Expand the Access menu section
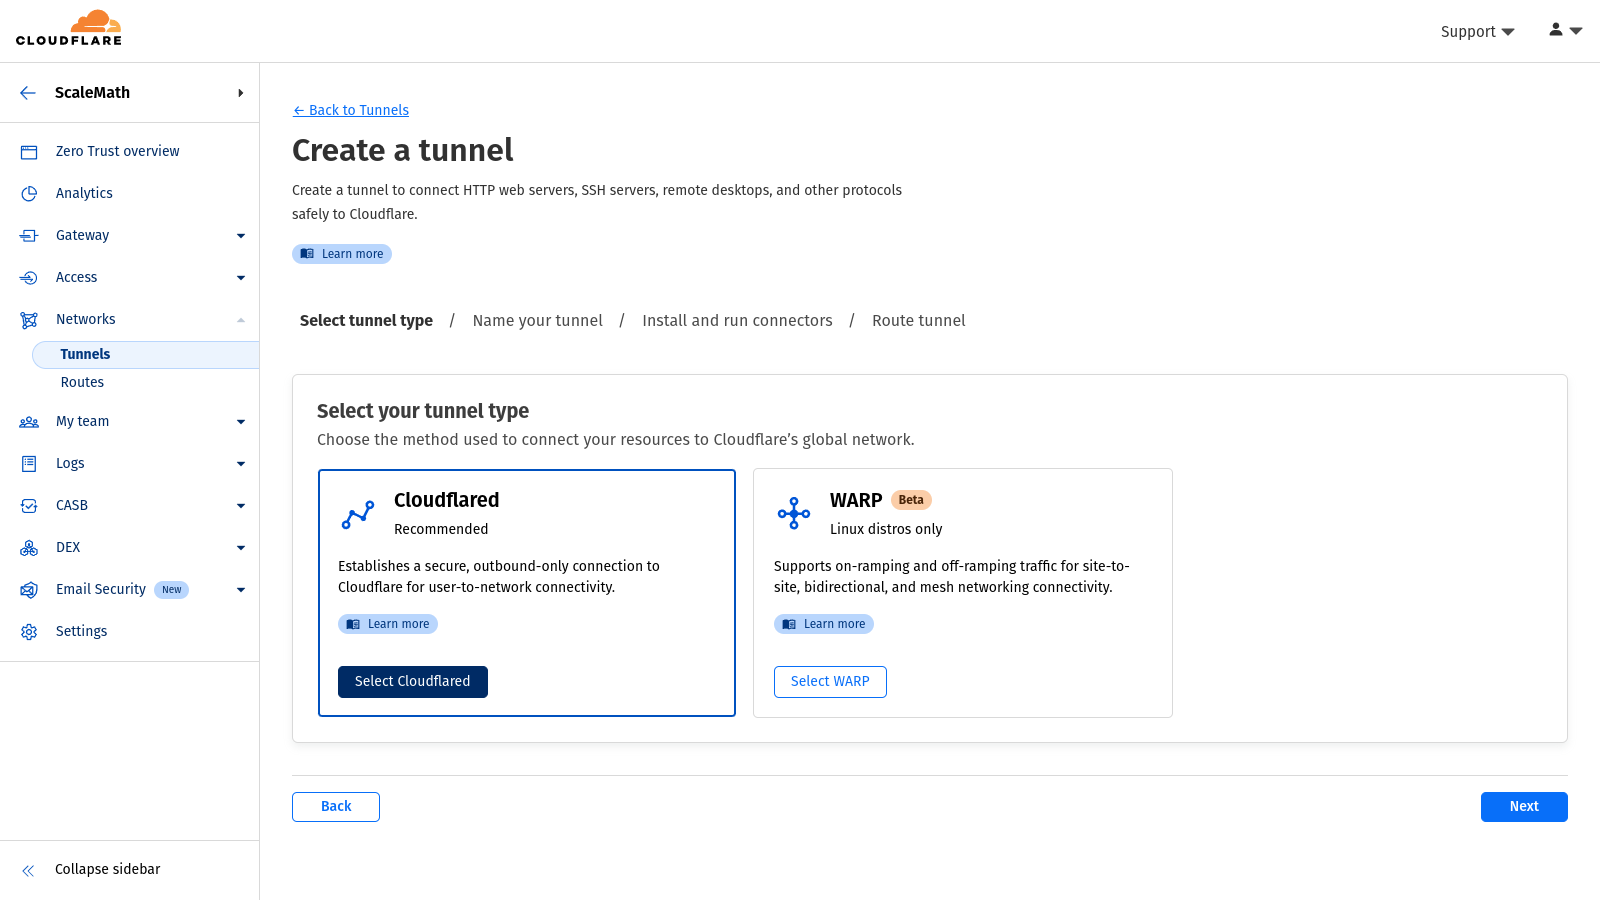 tap(240, 278)
